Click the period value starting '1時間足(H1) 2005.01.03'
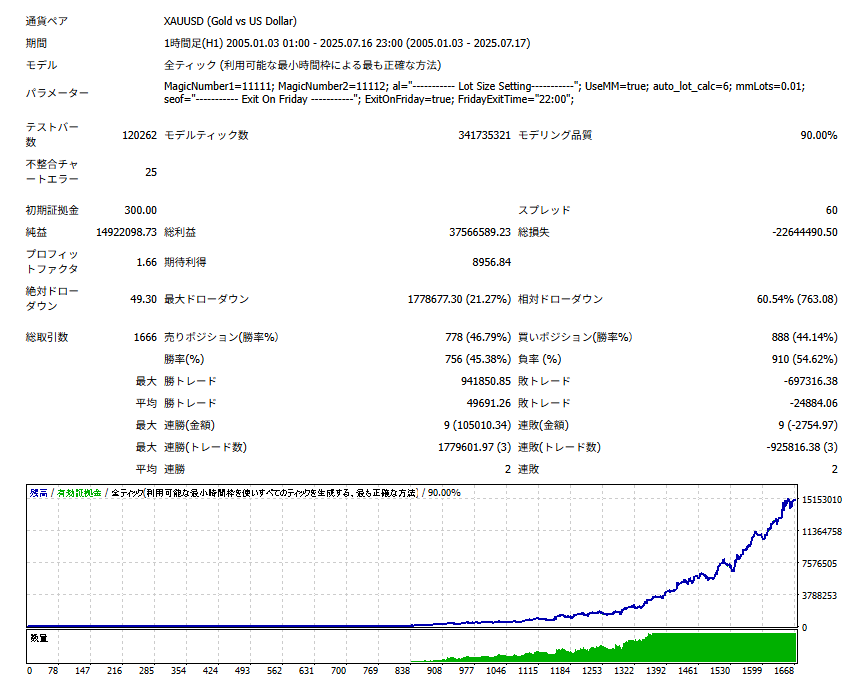This screenshot has width=853, height=682. coord(347,43)
